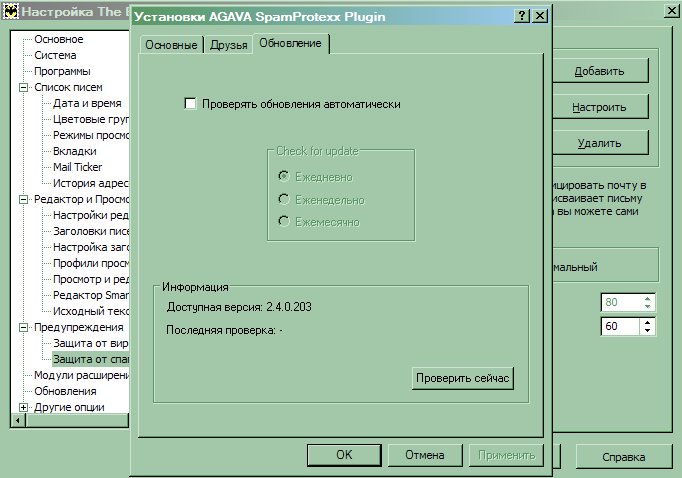Collapse the Список писем tree node
Image resolution: width=682 pixels, height=478 pixels.
pyautogui.click(x=23, y=87)
